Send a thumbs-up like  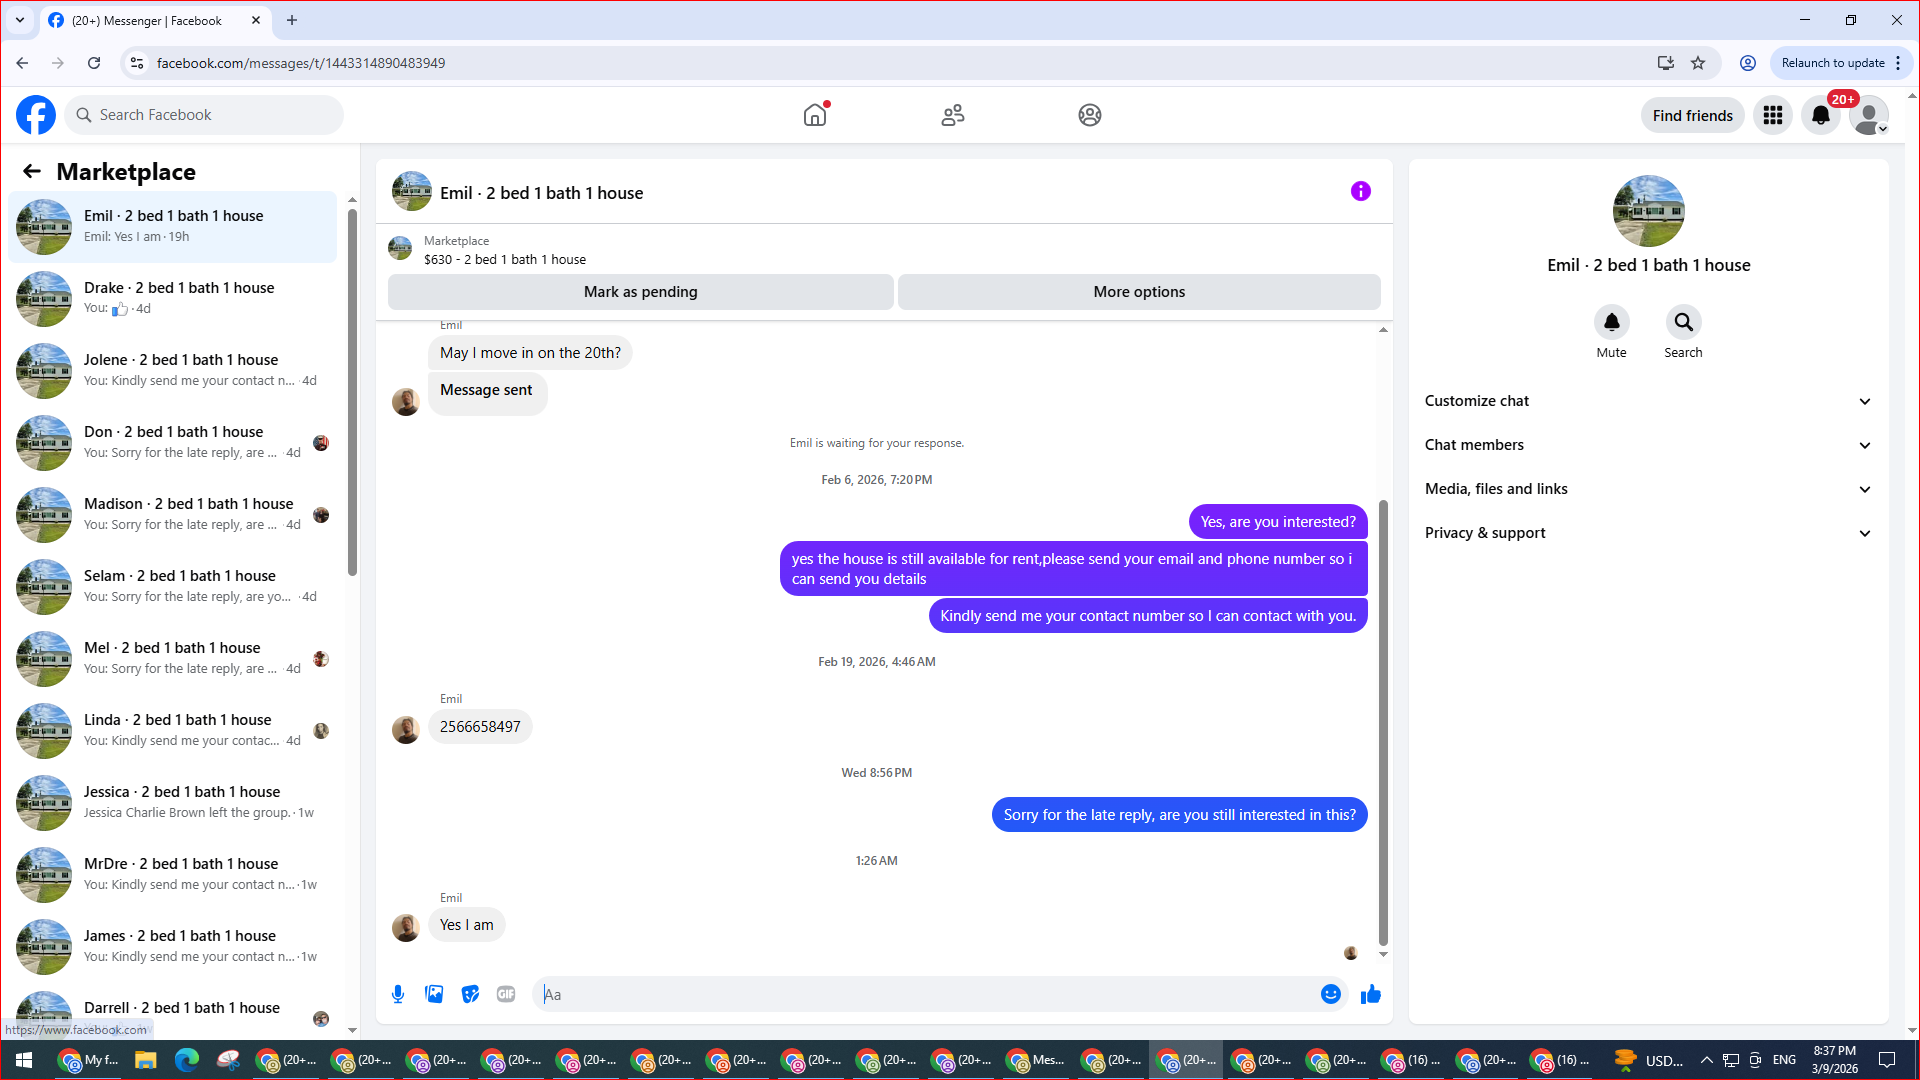(1370, 994)
